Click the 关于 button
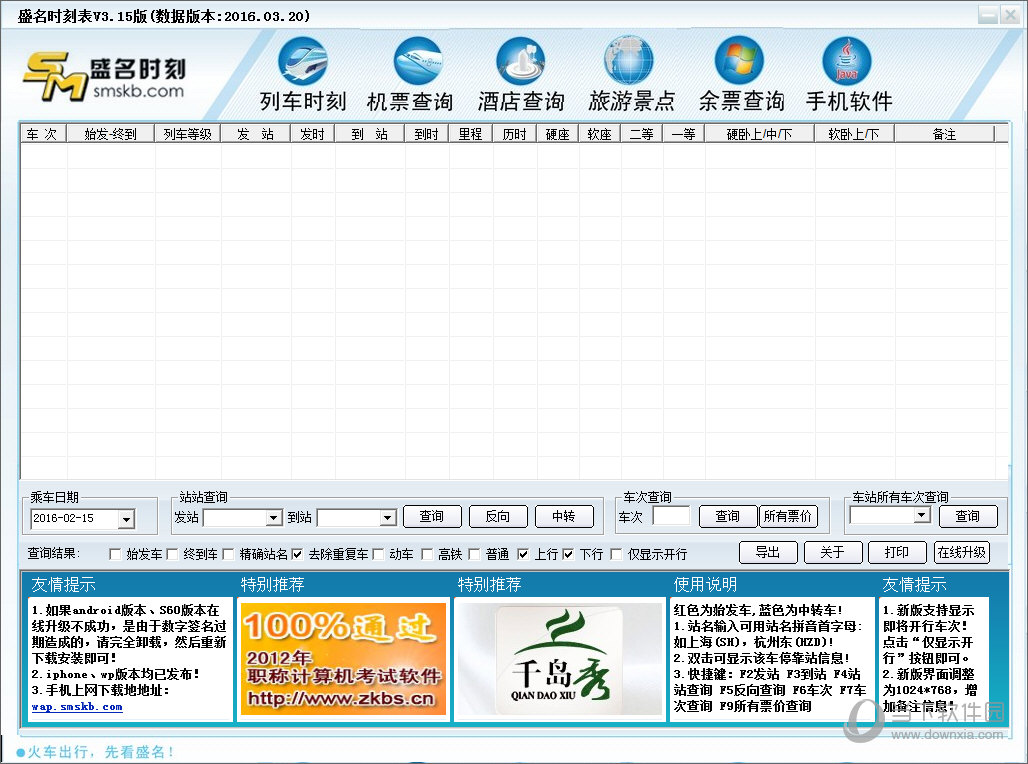Image resolution: width=1028 pixels, height=764 pixels. (x=833, y=552)
